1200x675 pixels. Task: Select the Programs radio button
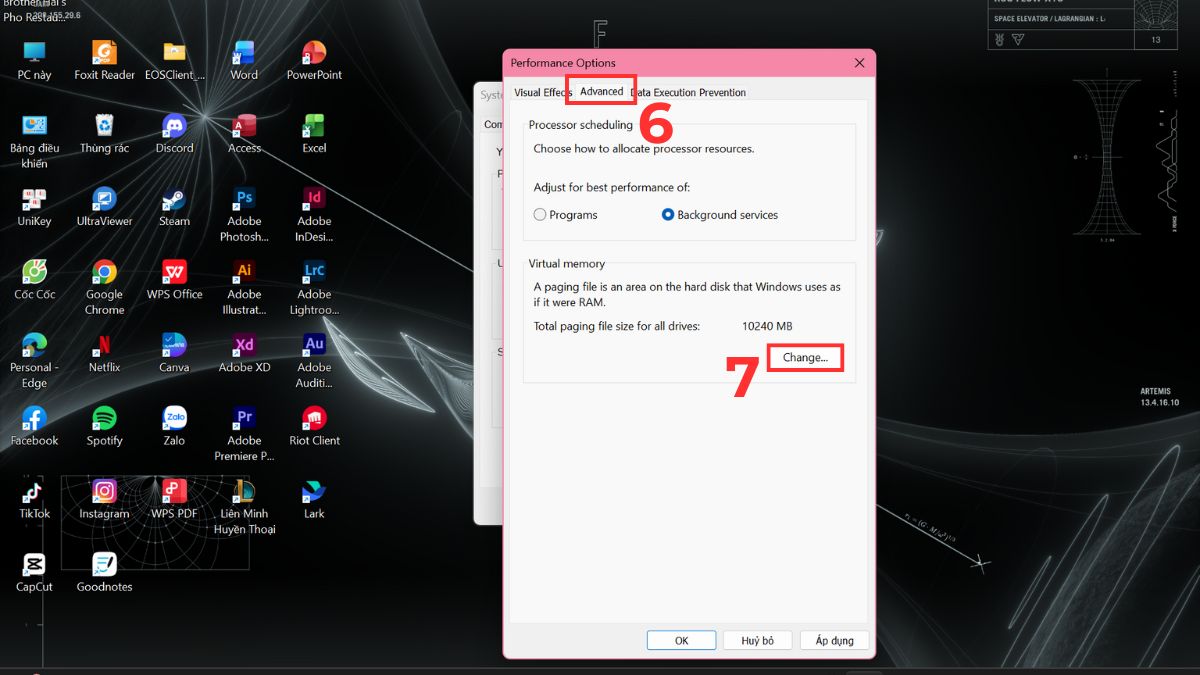pyautogui.click(x=540, y=214)
